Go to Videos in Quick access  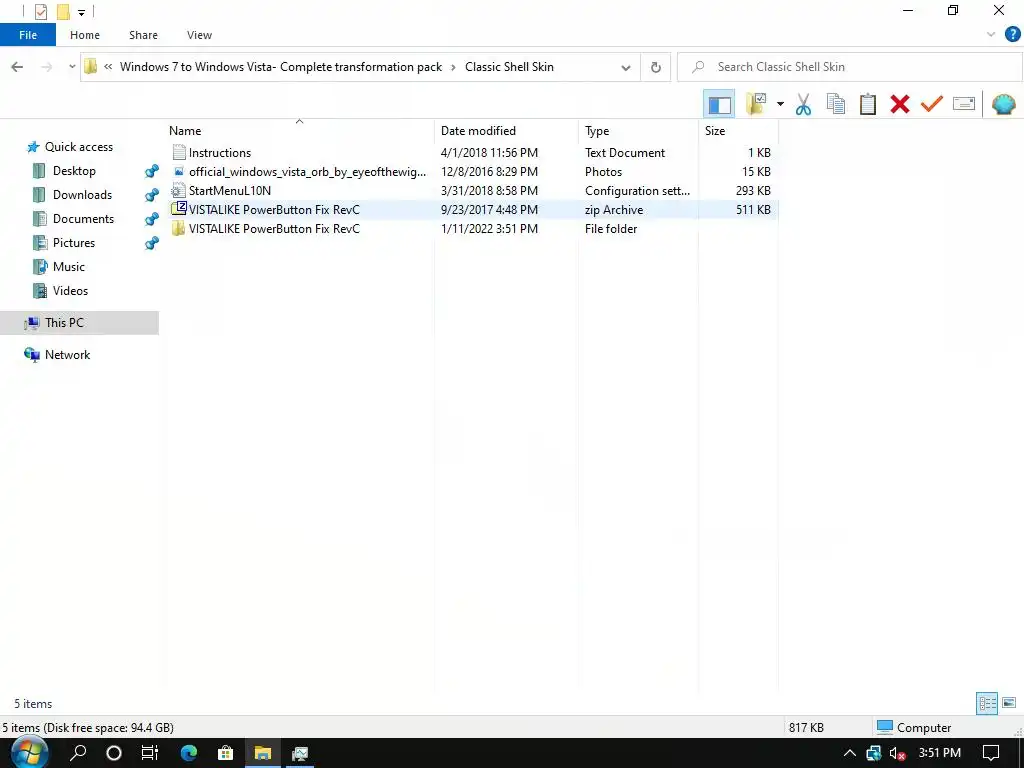(70, 291)
